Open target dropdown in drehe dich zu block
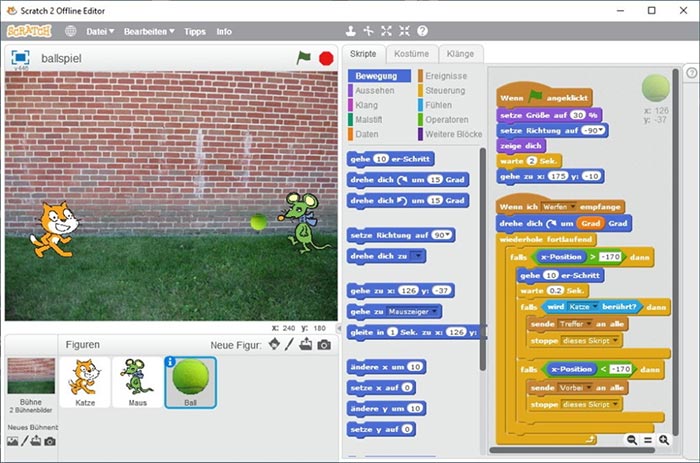The image size is (700, 463). 417,256
